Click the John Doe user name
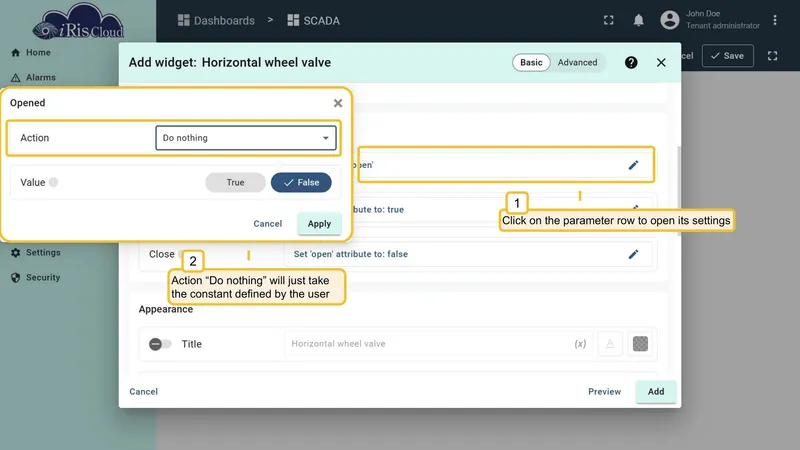800x450 pixels. [x=703, y=14]
